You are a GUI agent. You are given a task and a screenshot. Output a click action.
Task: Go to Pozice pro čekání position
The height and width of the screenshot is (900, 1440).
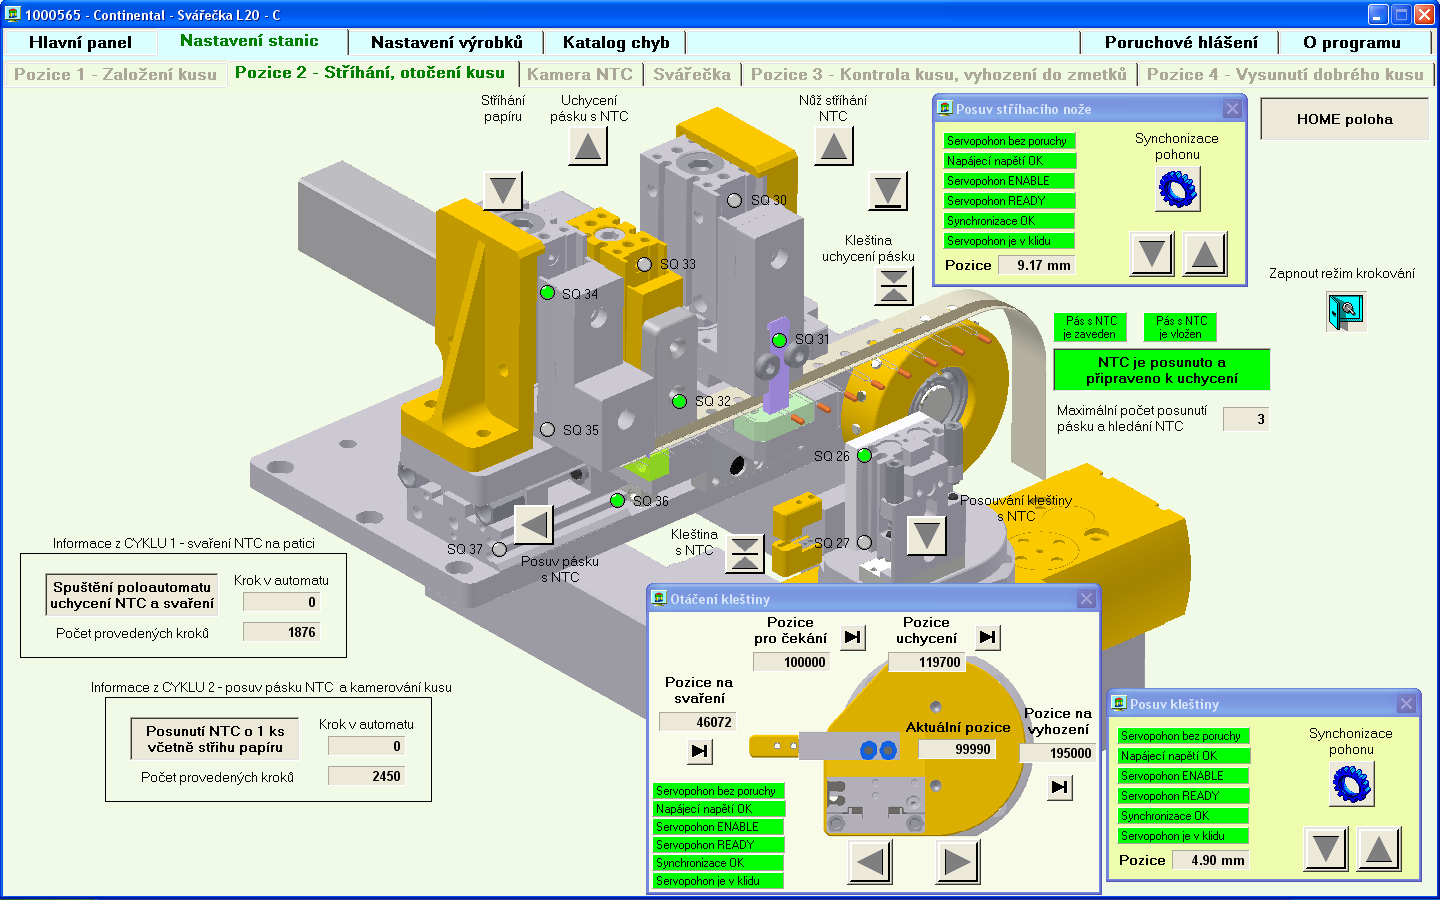(x=853, y=637)
